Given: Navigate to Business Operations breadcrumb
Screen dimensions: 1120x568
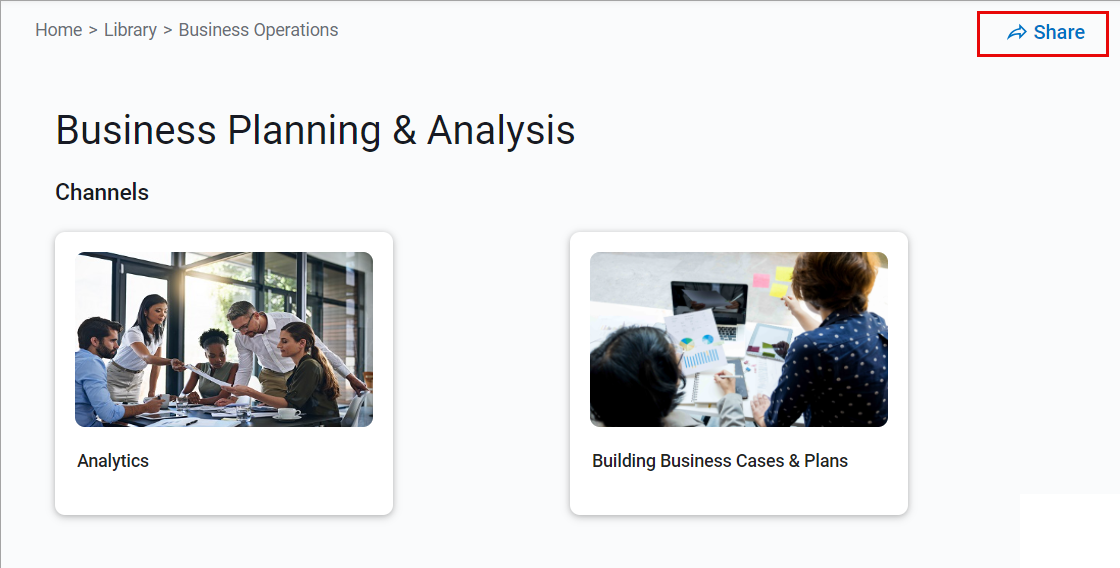Looking at the screenshot, I should point(258,30).
